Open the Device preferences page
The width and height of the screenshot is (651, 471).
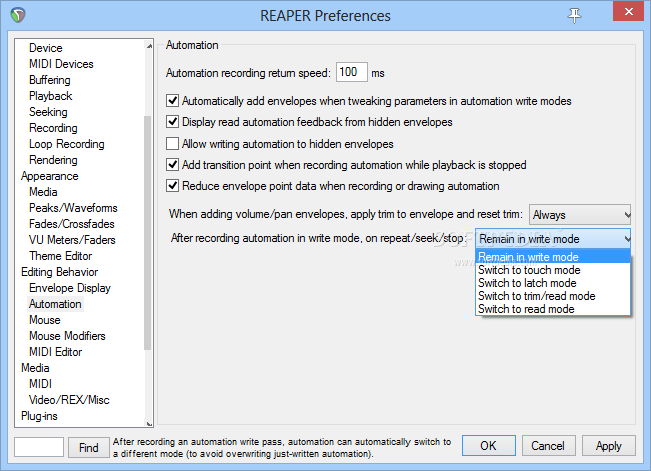[x=46, y=48]
